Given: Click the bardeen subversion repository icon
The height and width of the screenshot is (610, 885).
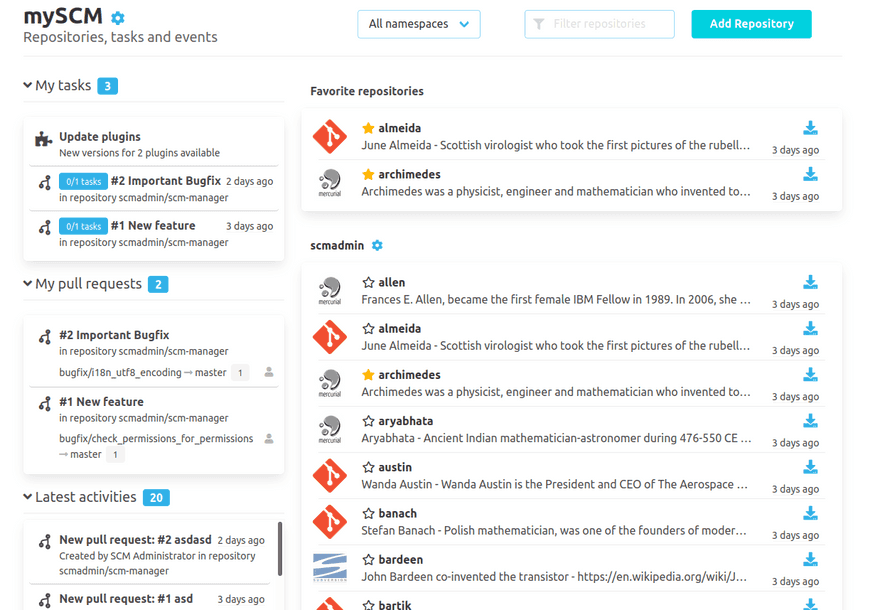Looking at the screenshot, I should (330, 567).
